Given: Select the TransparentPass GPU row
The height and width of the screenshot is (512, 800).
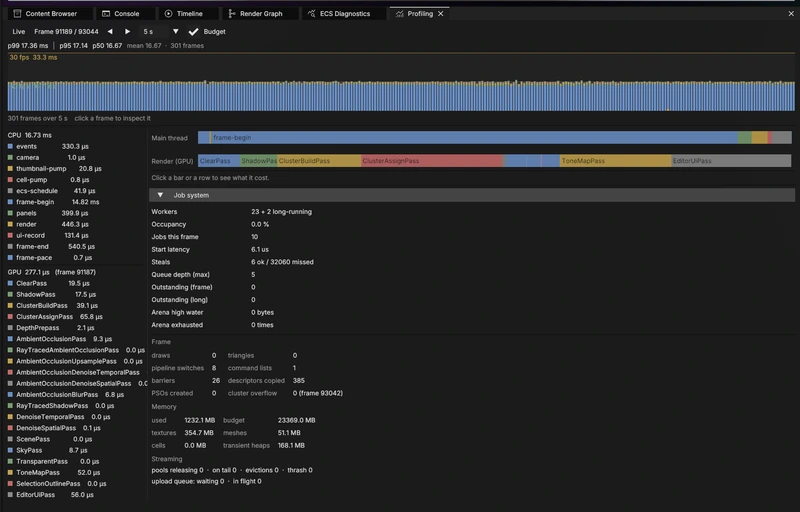Looking at the screenshot, I should click(x=54, y=462).
